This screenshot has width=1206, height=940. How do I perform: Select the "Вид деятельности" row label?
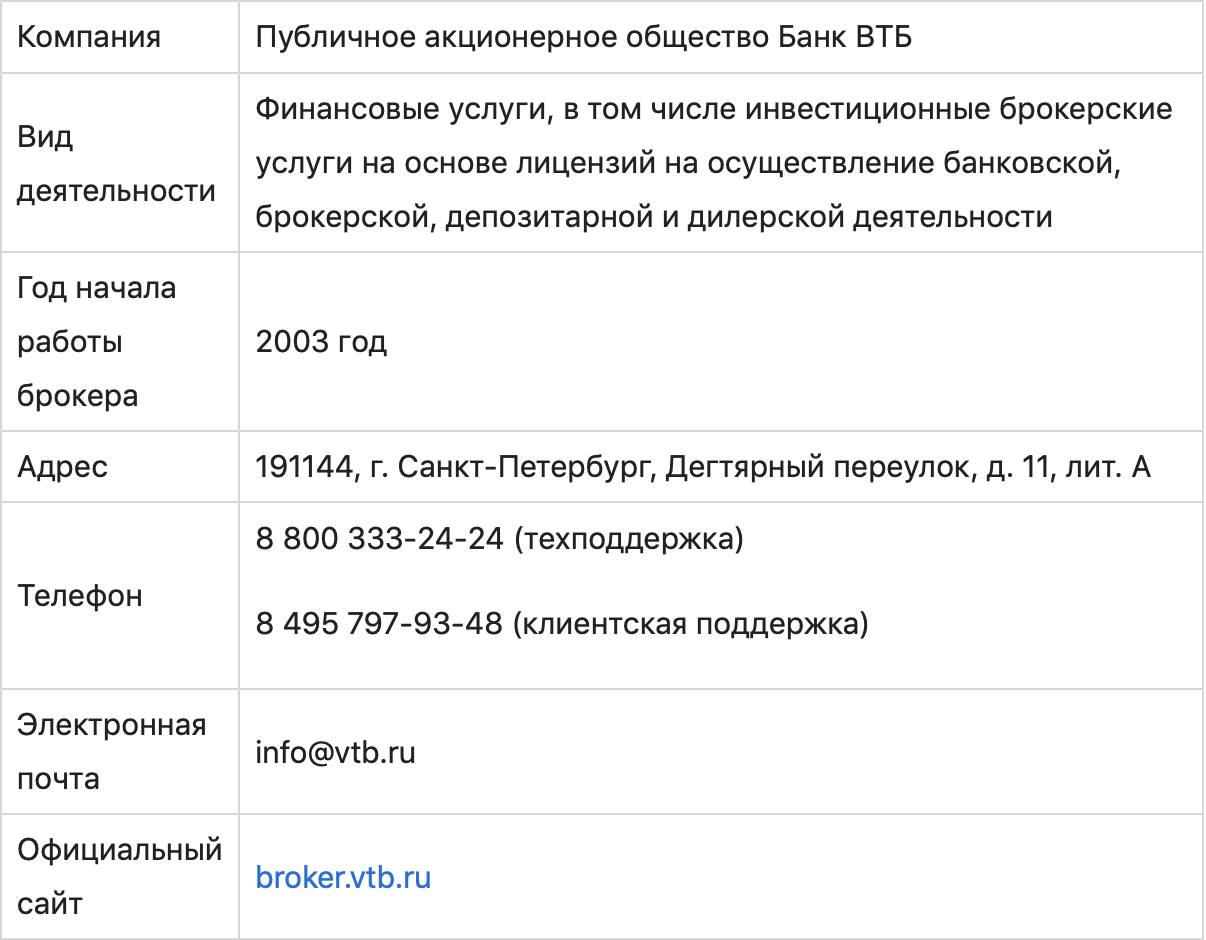click(x=116, y=164)
